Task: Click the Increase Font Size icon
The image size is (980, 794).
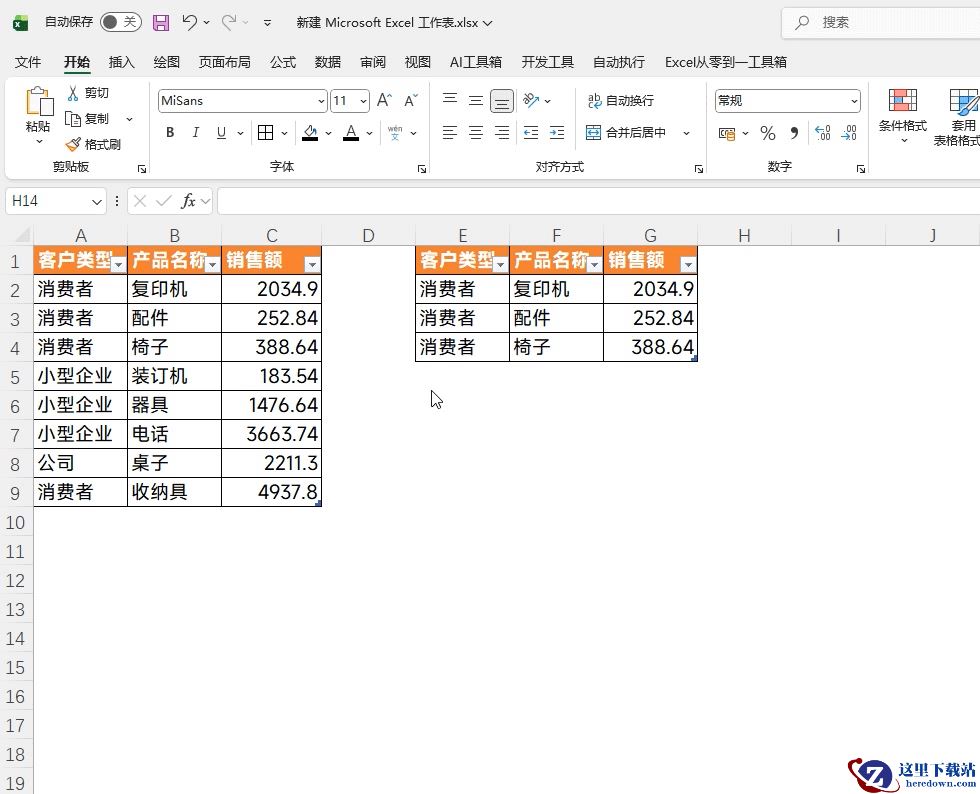Action: pyautogui.click(x=384, y=101)
